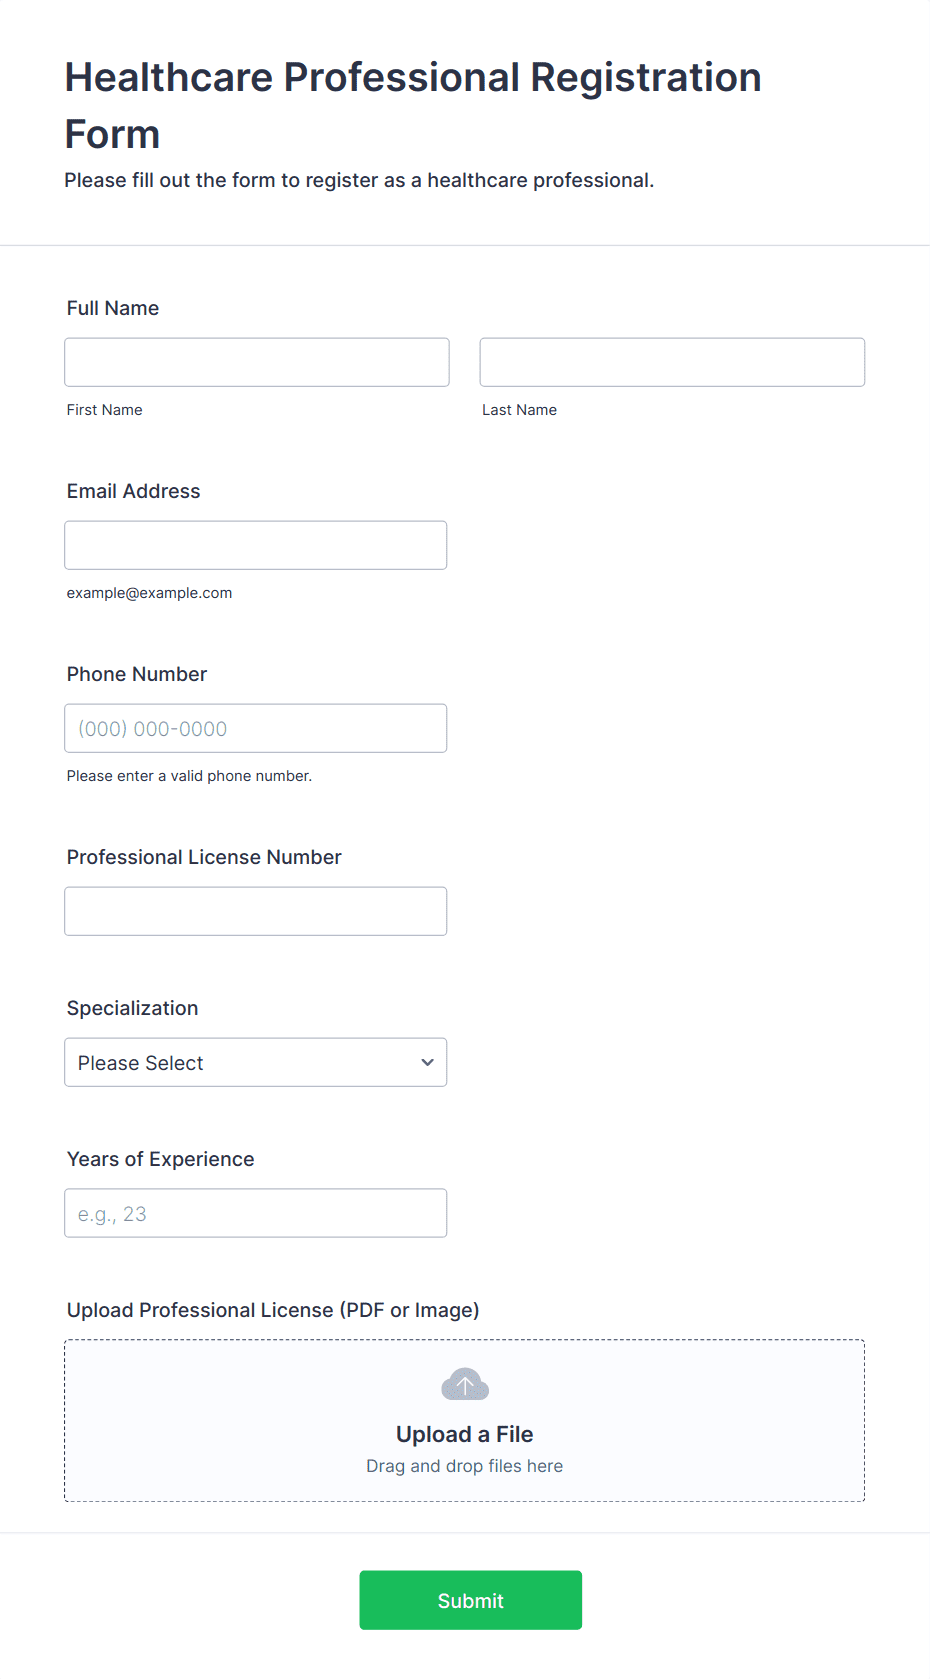Click the Professional License Number label
Image resolution: width=930 pixels, height=1679 pixels.
pyautogui.click(x=204, y=857)
